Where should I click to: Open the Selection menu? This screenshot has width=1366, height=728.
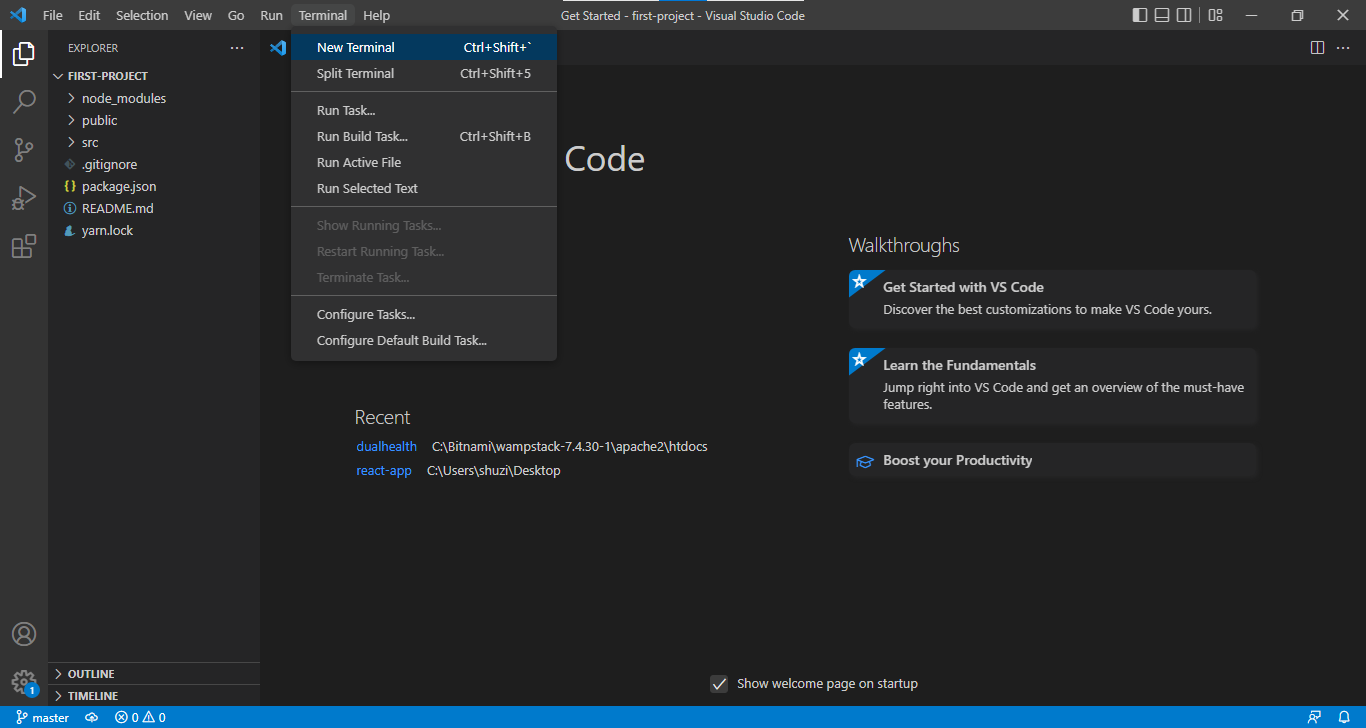(142, 15)
